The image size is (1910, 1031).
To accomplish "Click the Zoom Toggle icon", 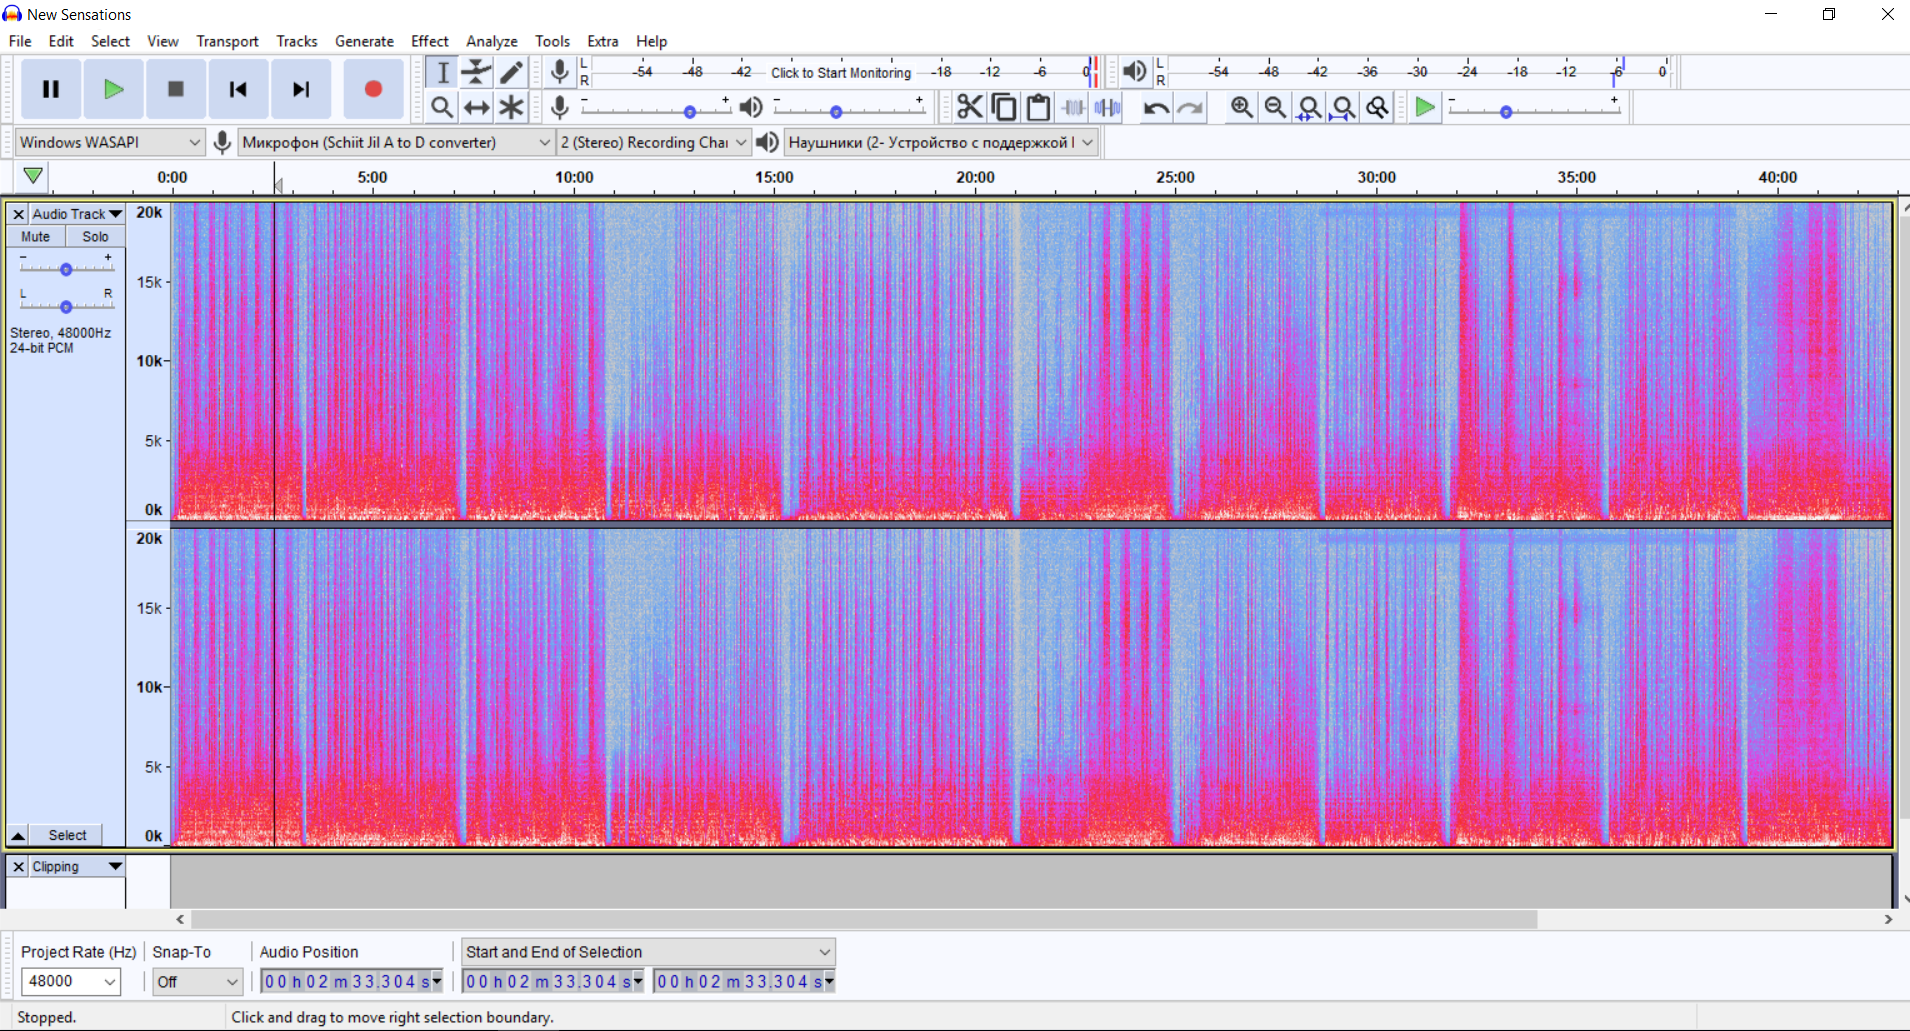I will tap(1377, 107).
